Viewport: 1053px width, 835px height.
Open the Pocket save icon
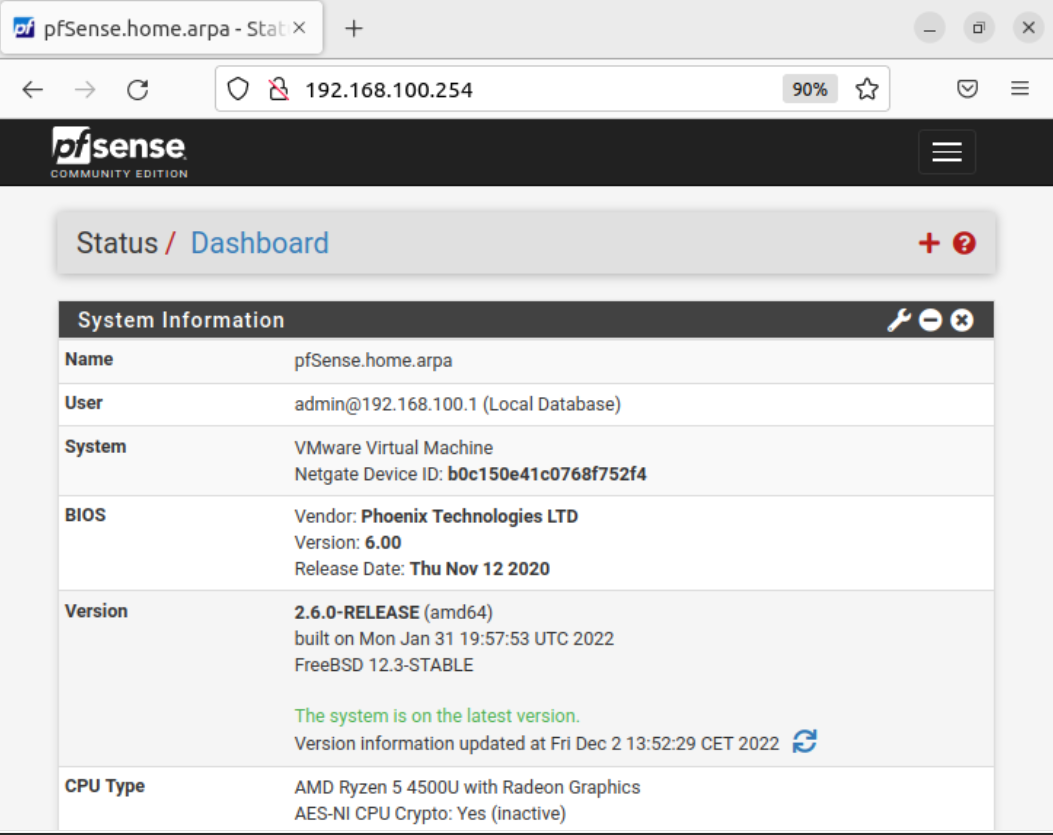pyautogui.click(x=967, y=89)
